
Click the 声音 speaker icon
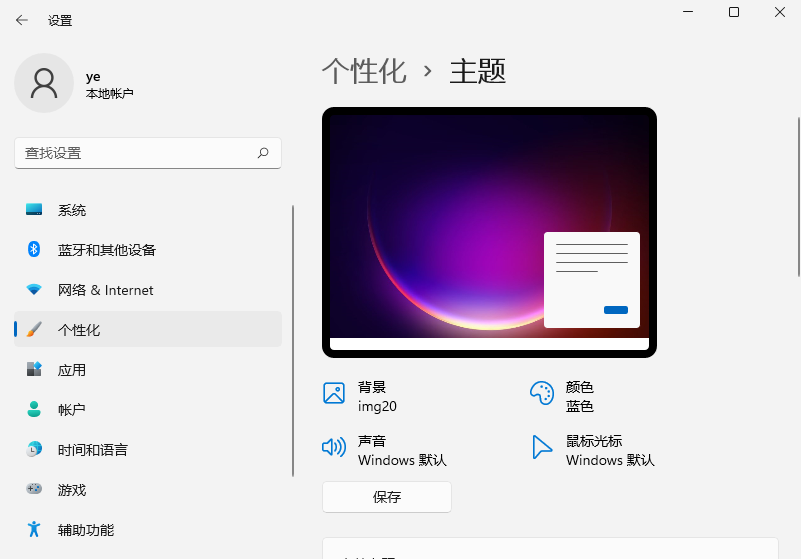coord(334,447)
